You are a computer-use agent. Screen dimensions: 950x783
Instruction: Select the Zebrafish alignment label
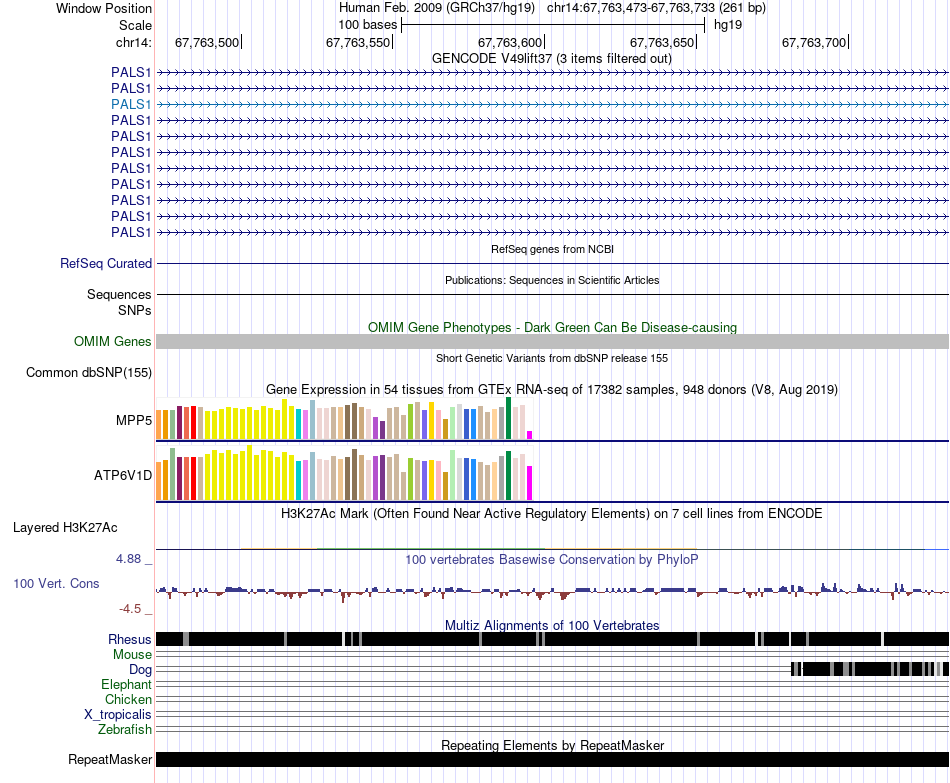coord(125,730)
